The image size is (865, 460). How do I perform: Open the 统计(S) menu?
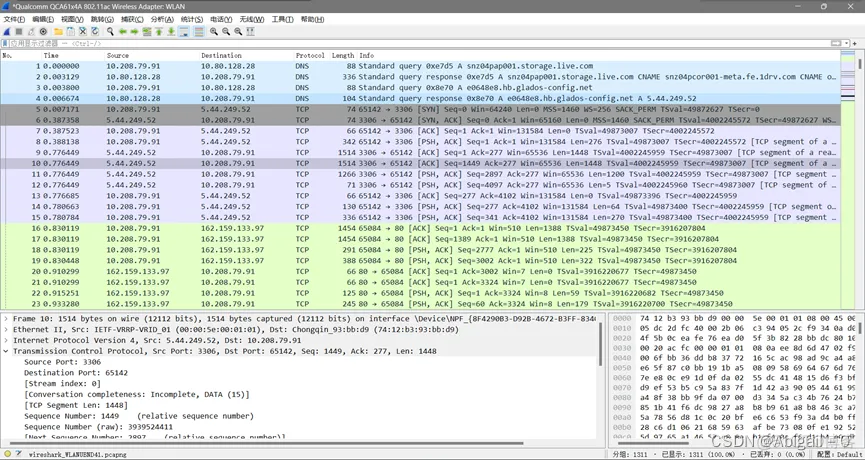pos(192,19)
